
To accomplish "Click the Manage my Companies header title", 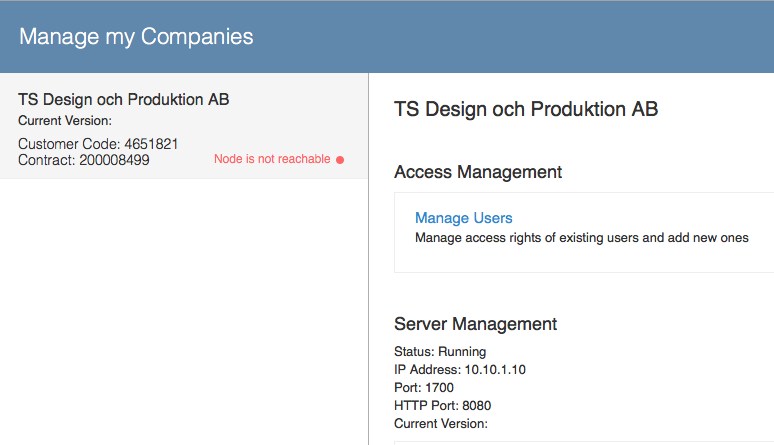I will (136, 37).
